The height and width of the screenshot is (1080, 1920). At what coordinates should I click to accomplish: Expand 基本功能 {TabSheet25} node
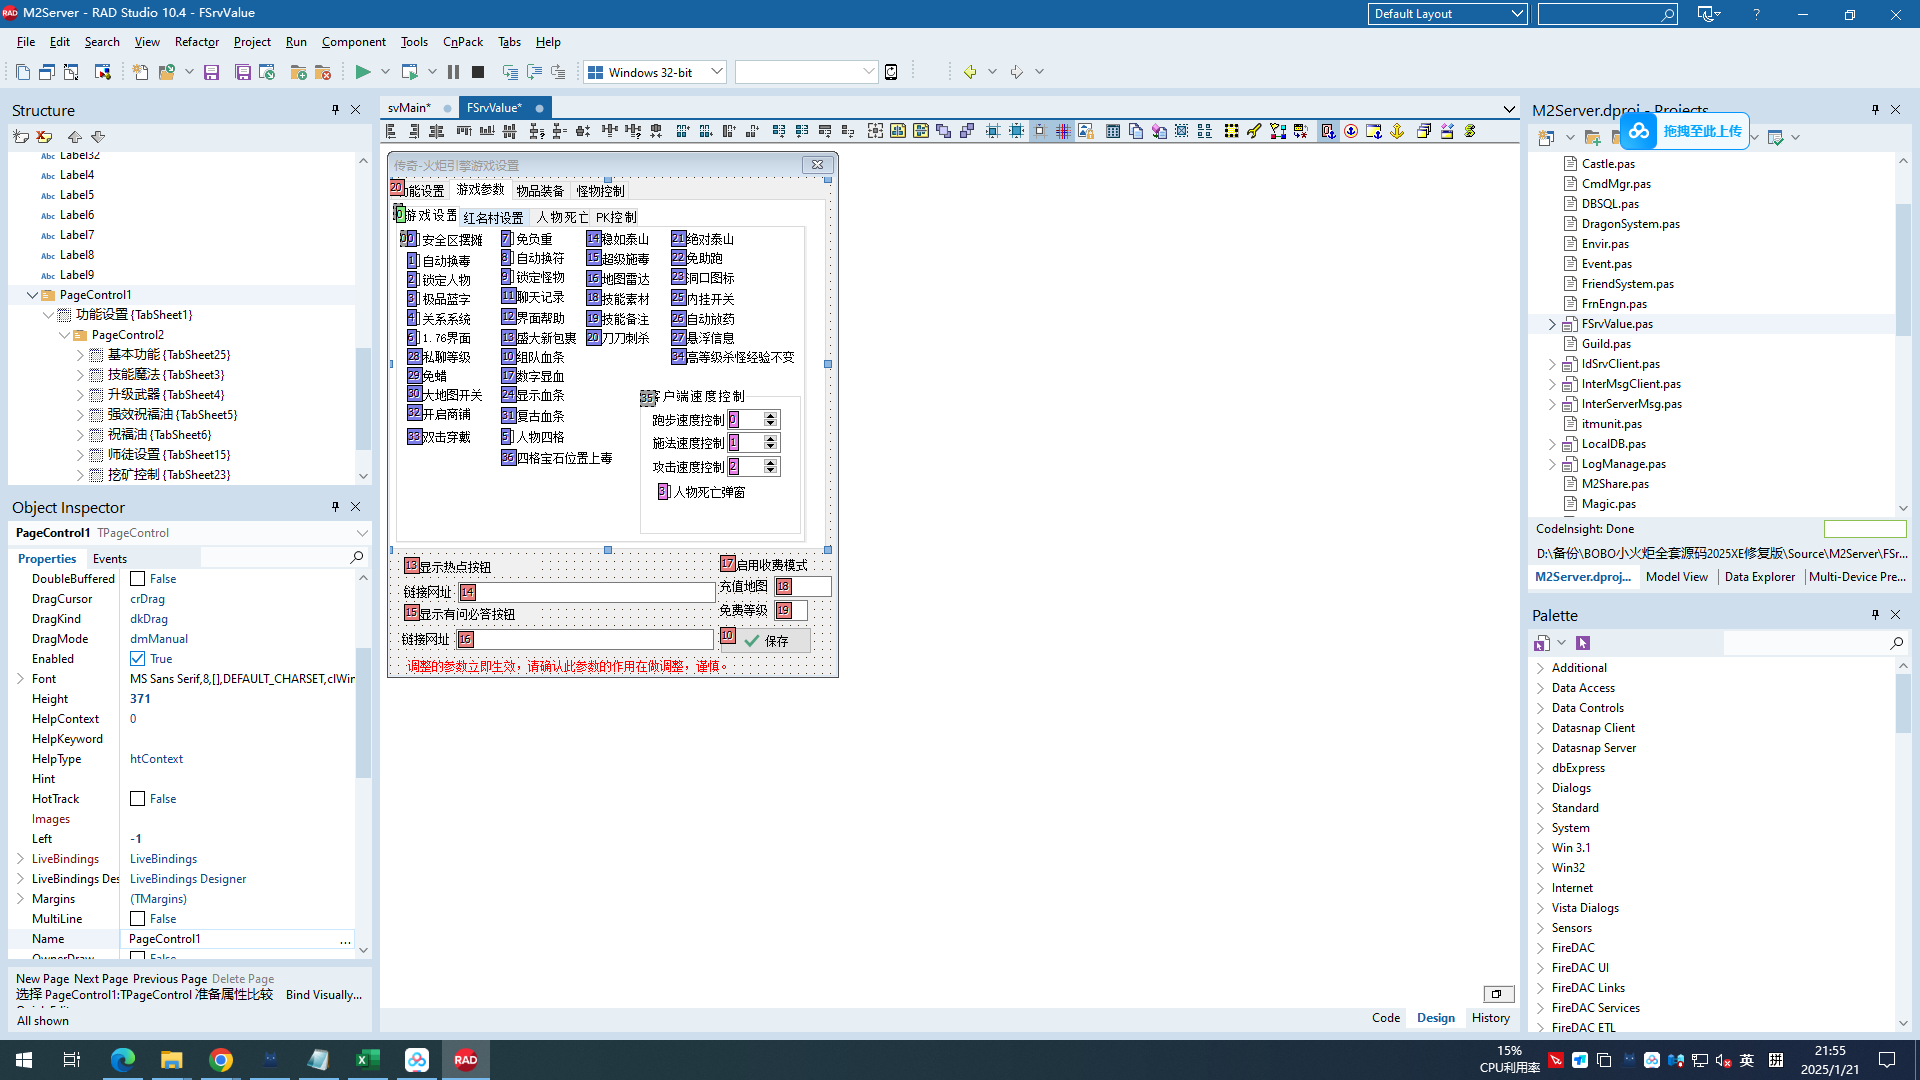pos(80,355)
